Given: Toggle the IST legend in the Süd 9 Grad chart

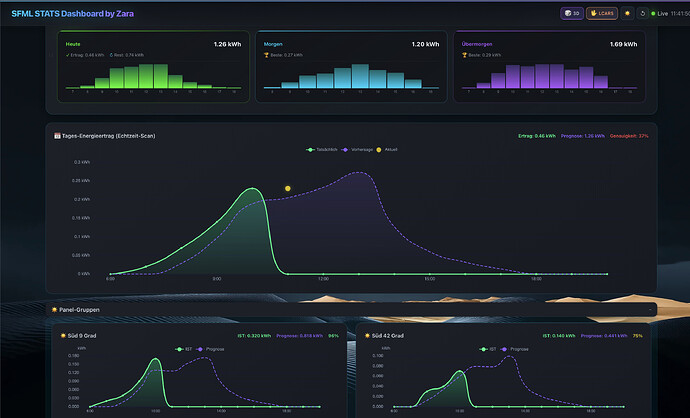Looking at the screenshot, I should [x=181, y=349].
